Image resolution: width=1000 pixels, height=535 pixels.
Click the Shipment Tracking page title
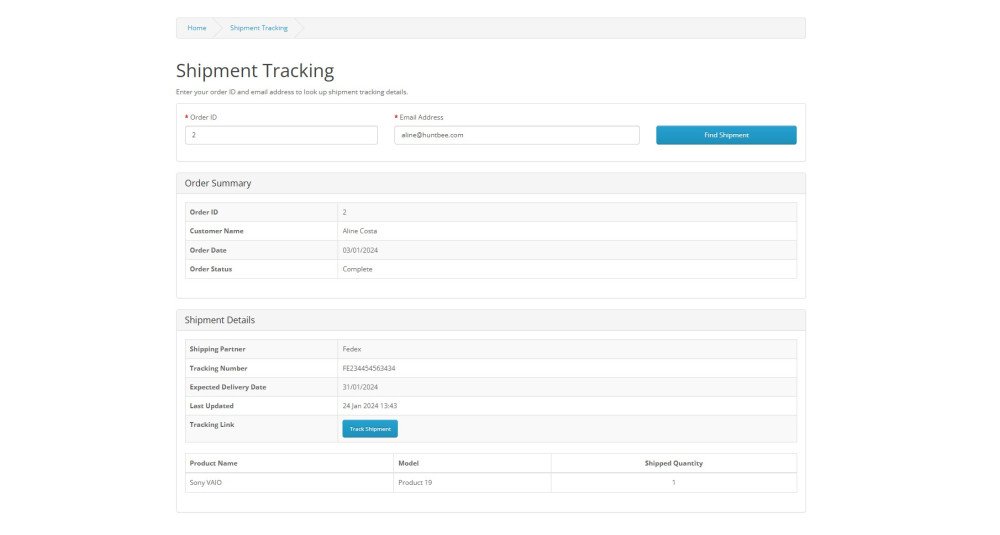click(x=255, y=71)
